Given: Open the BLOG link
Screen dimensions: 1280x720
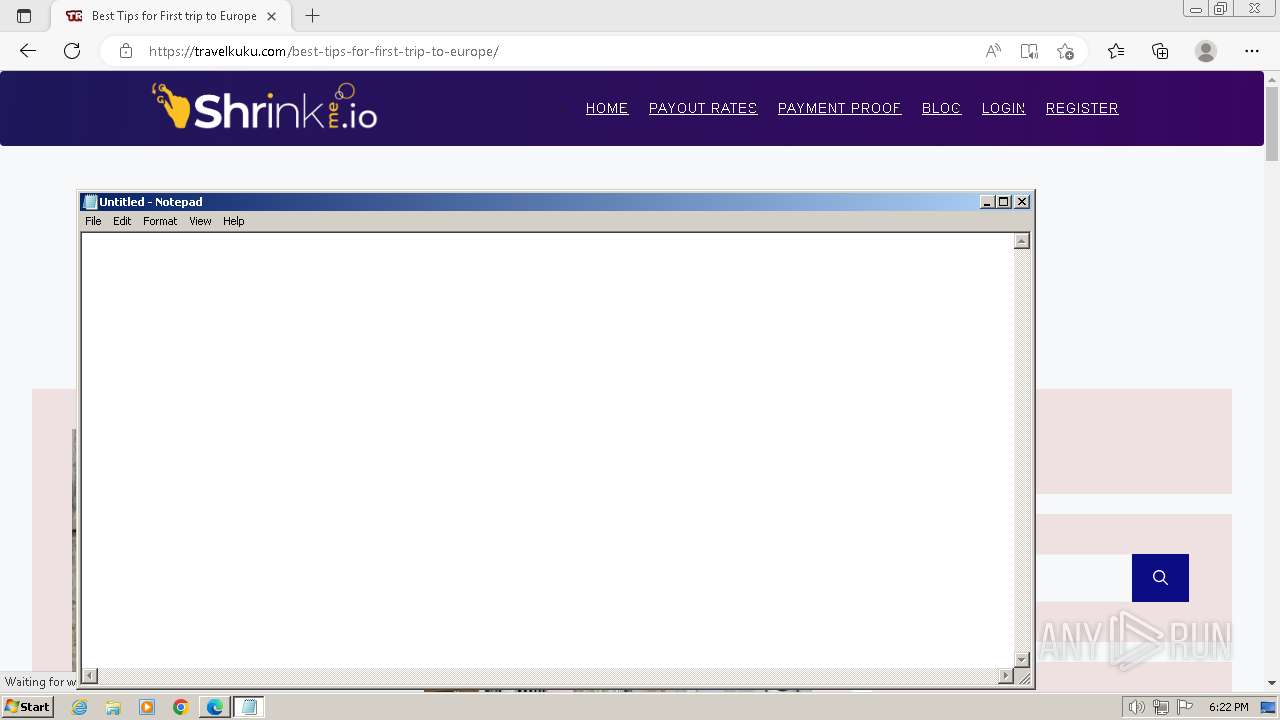Looking at the screenshot, I should (x=941, y=108).
